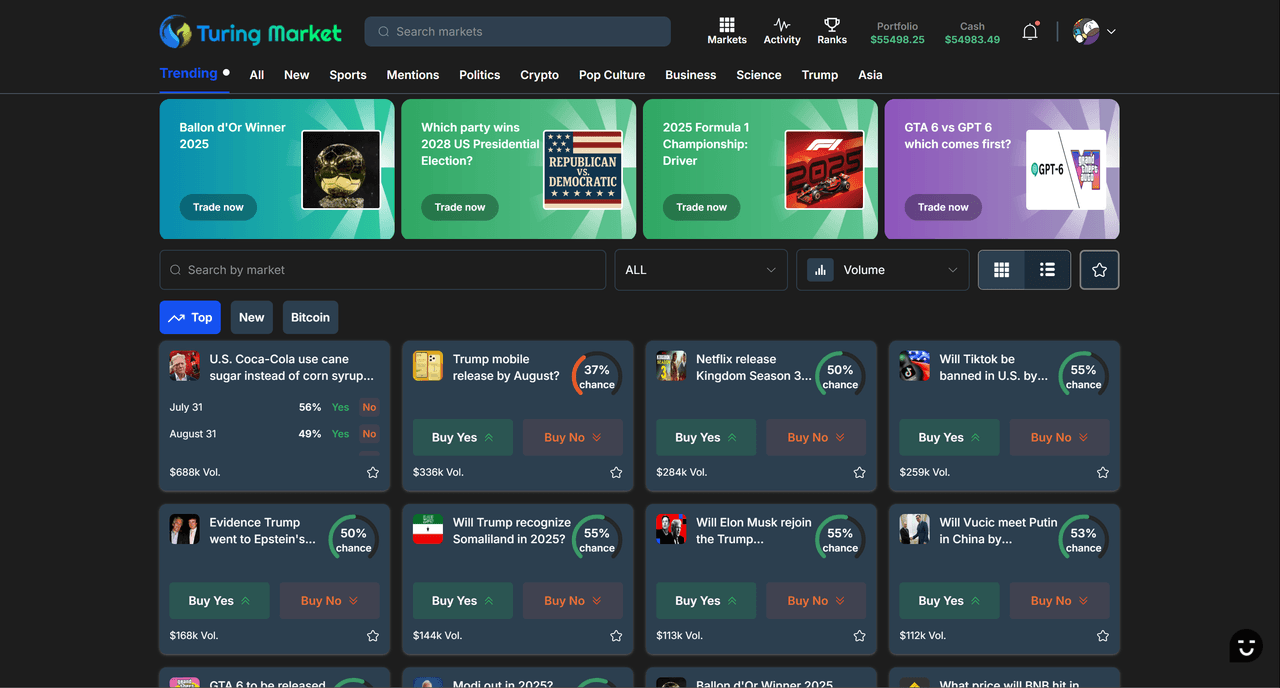Select the Pop Culture tab

(x=611, y=75)
